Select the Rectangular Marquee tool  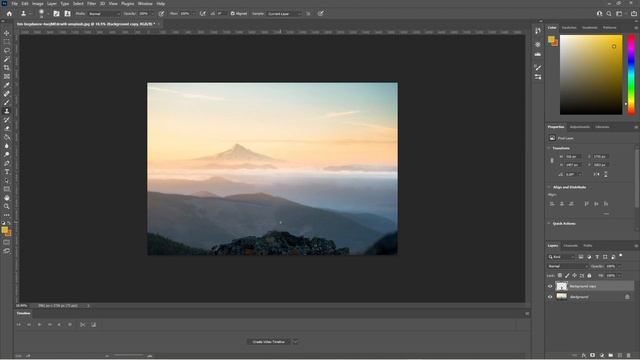pos(7,42)
